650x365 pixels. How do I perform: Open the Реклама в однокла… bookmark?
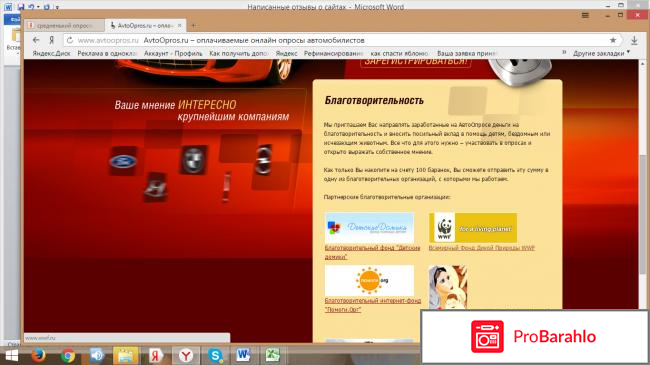107,54
